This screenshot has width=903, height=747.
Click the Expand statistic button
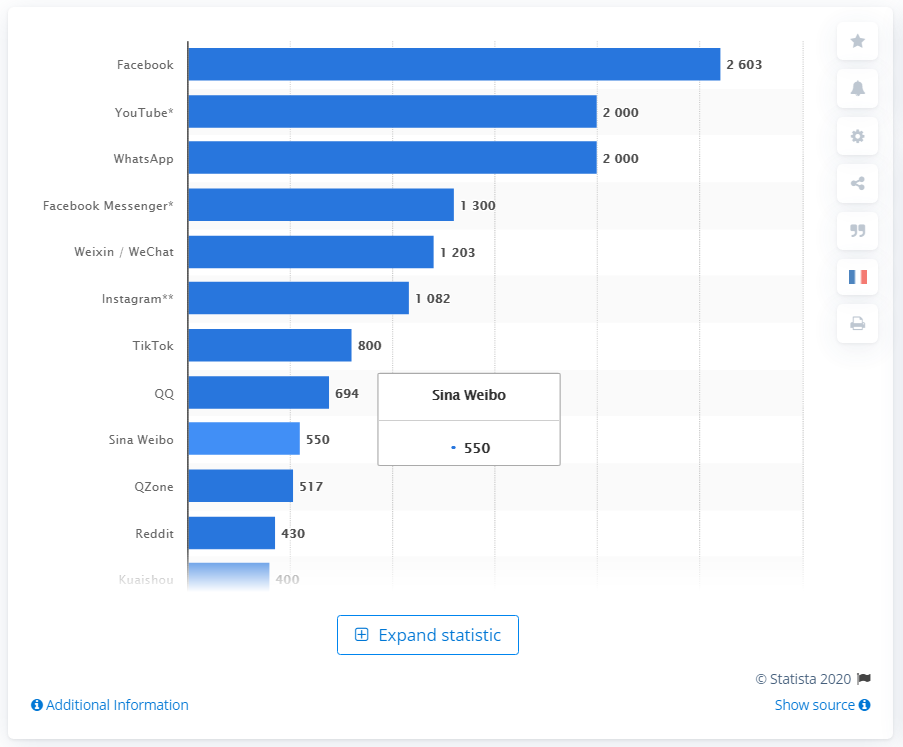tap(428, 635)
